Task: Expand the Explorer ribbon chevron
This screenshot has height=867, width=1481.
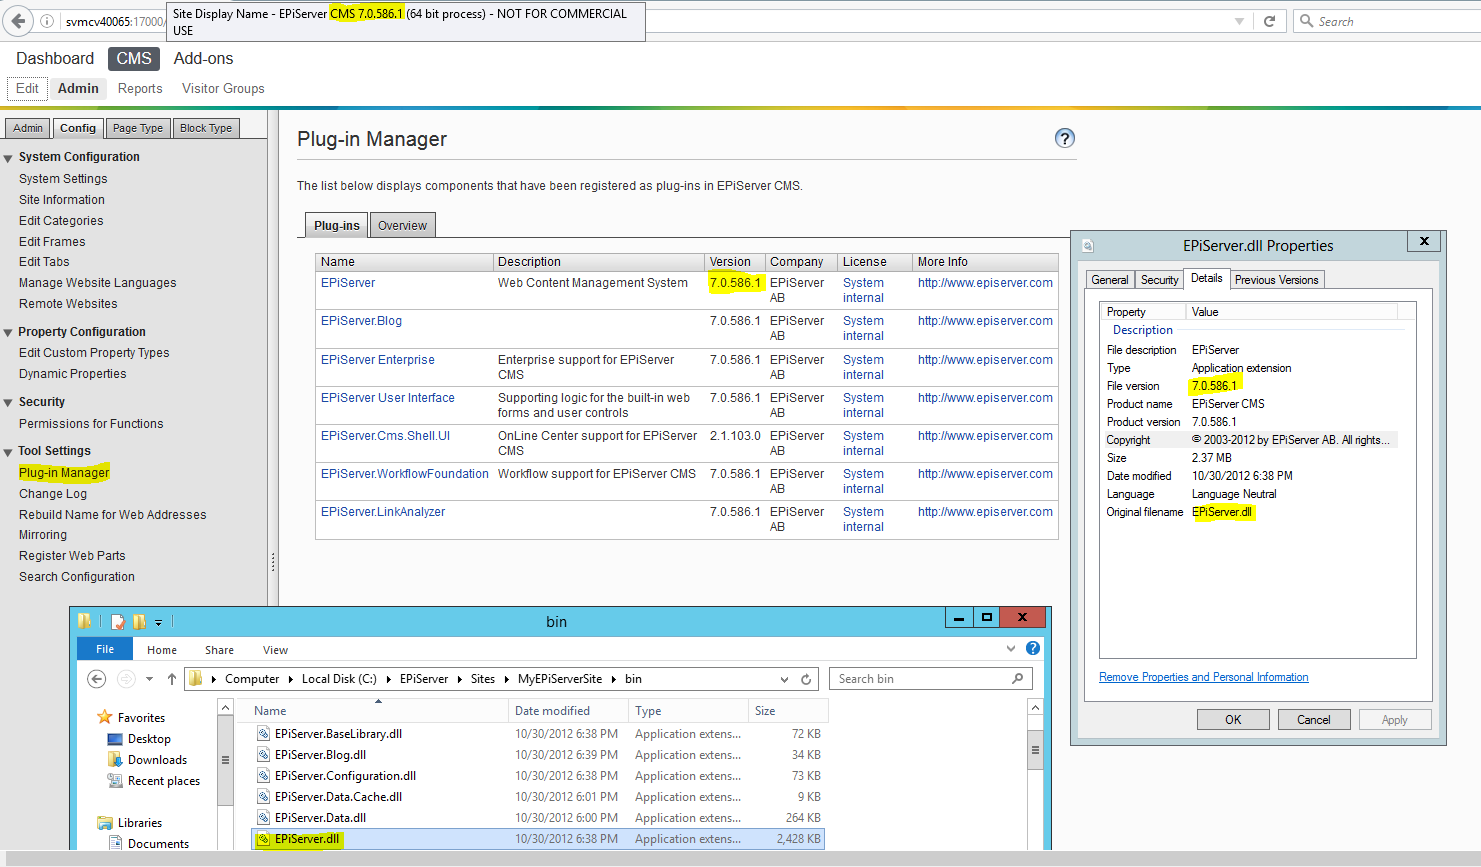Action: point(1011,649)
